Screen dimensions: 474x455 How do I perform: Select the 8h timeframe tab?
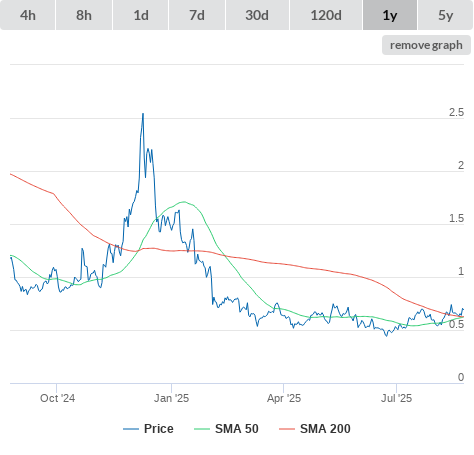click(x=84, y=15)
